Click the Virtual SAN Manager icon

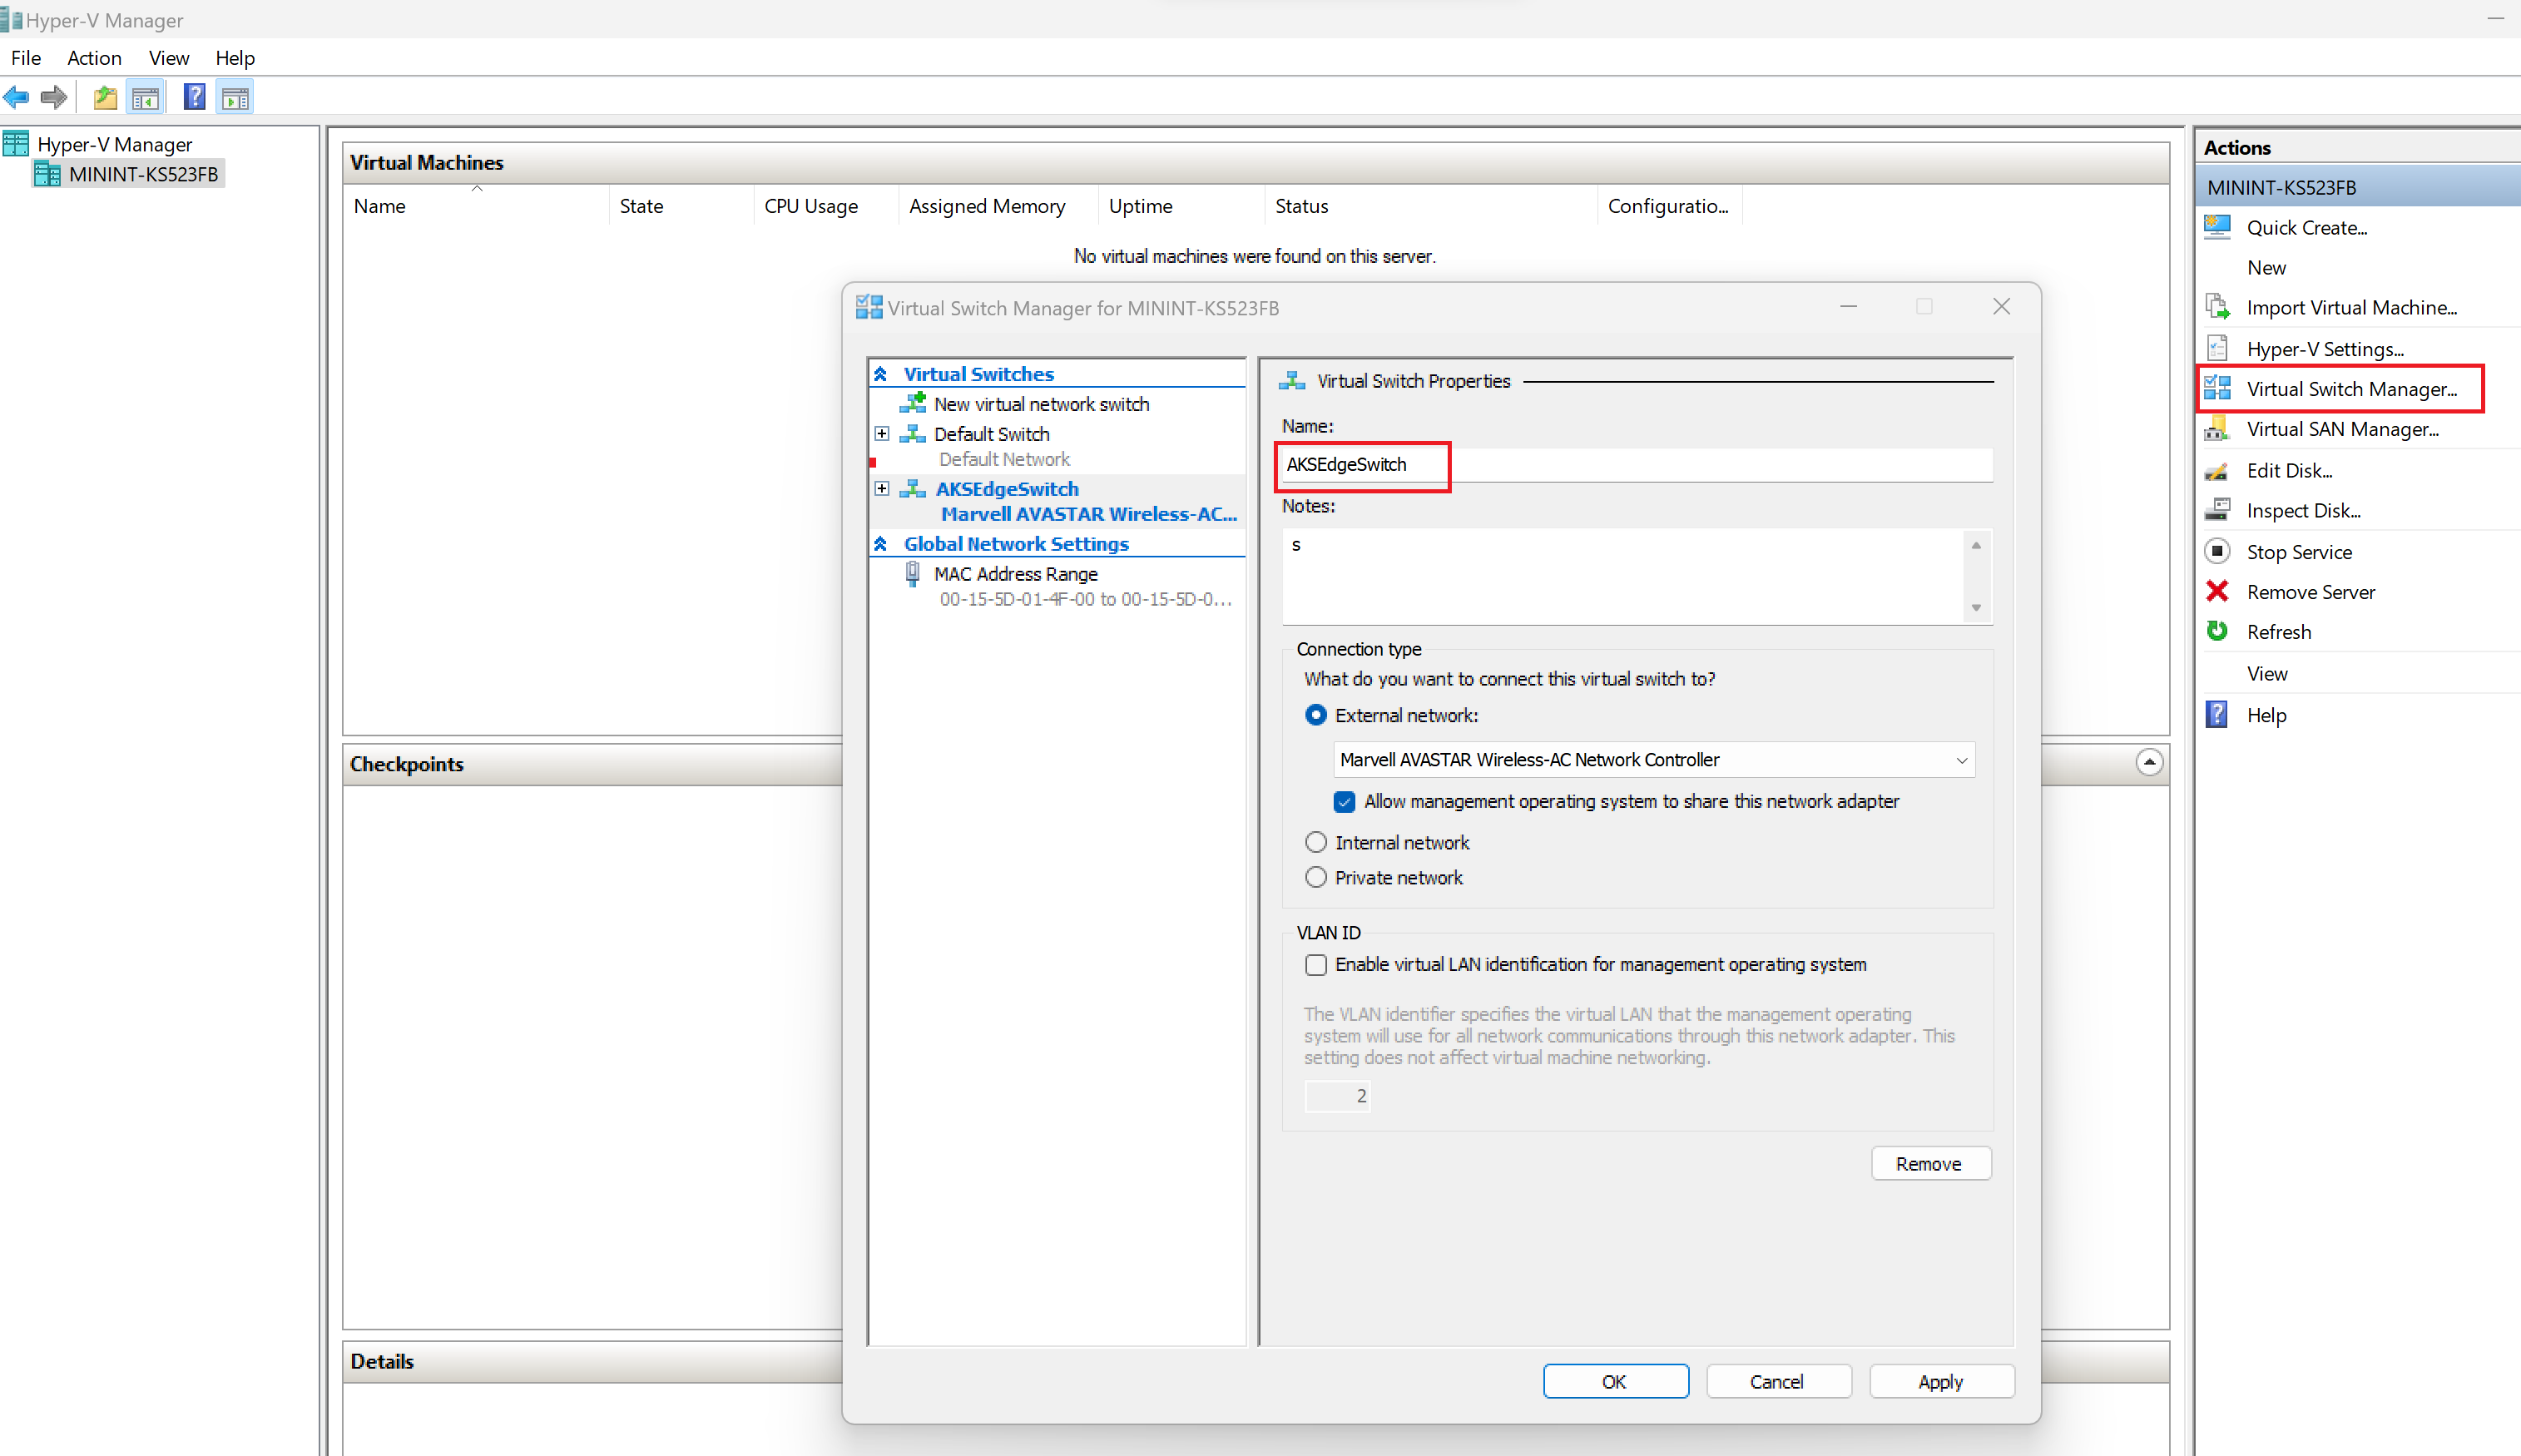pyautogui.click(x=2217, y=429)
